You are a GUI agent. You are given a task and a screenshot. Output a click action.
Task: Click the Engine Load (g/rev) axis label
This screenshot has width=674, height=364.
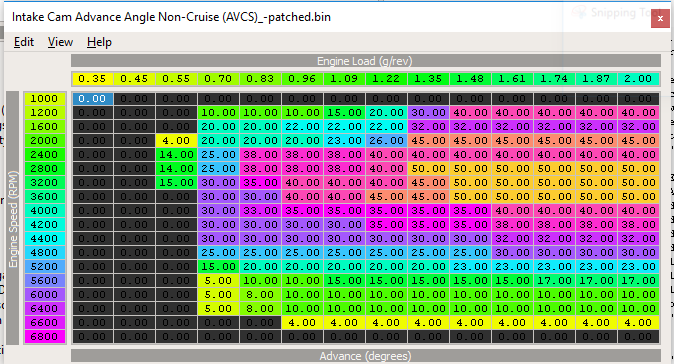tap(365, 61)
